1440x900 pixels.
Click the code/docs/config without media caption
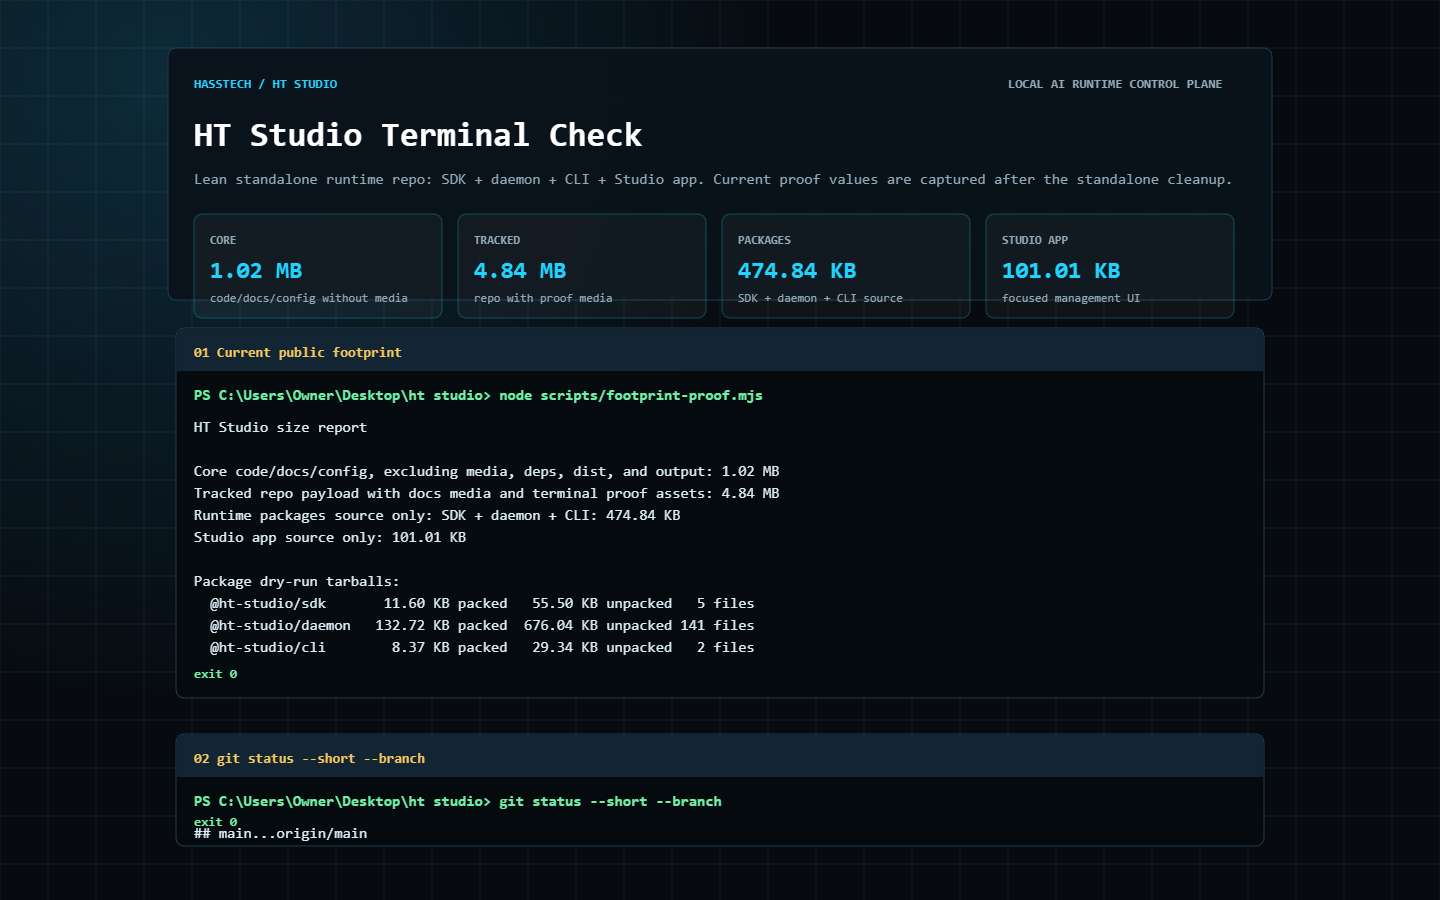coord(309,298)
